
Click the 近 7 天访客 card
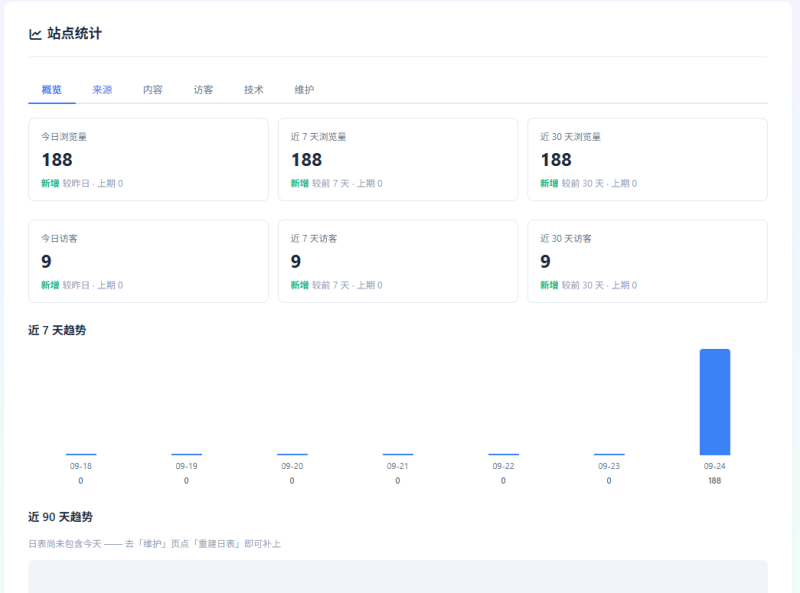[x=398, y=261]
